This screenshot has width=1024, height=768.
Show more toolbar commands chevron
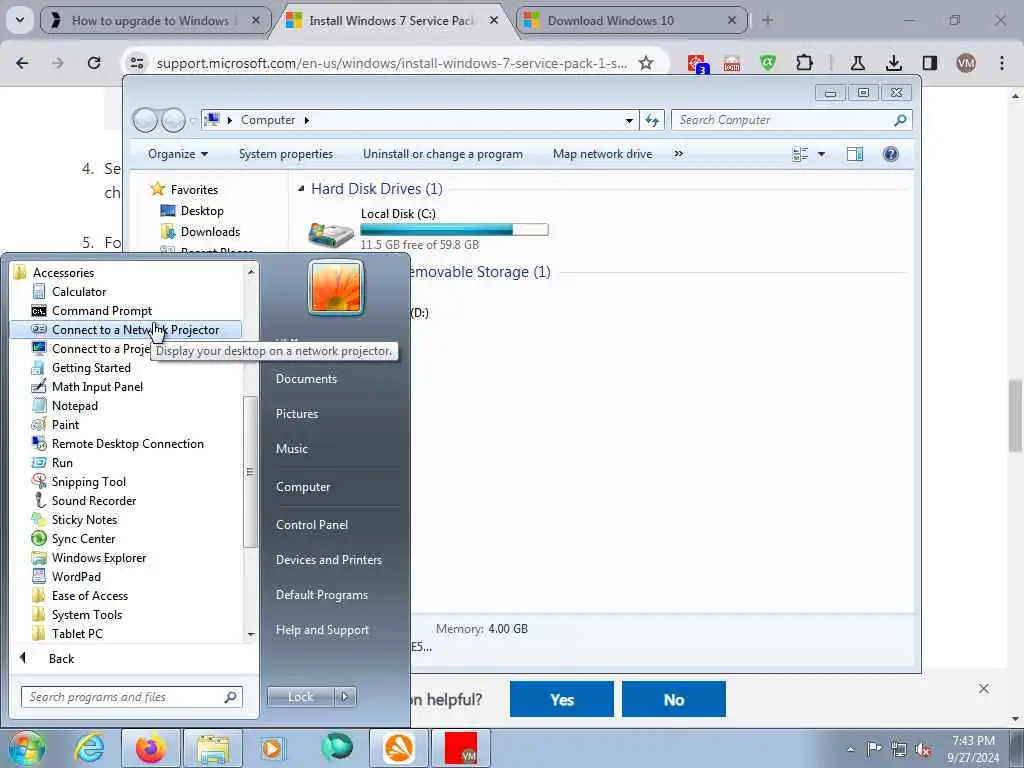[679, 153]
